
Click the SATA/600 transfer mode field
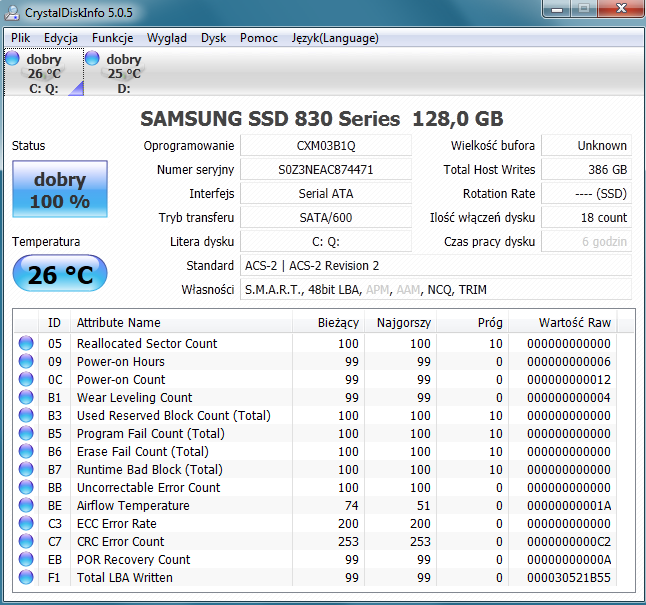(x=326, y=217)
